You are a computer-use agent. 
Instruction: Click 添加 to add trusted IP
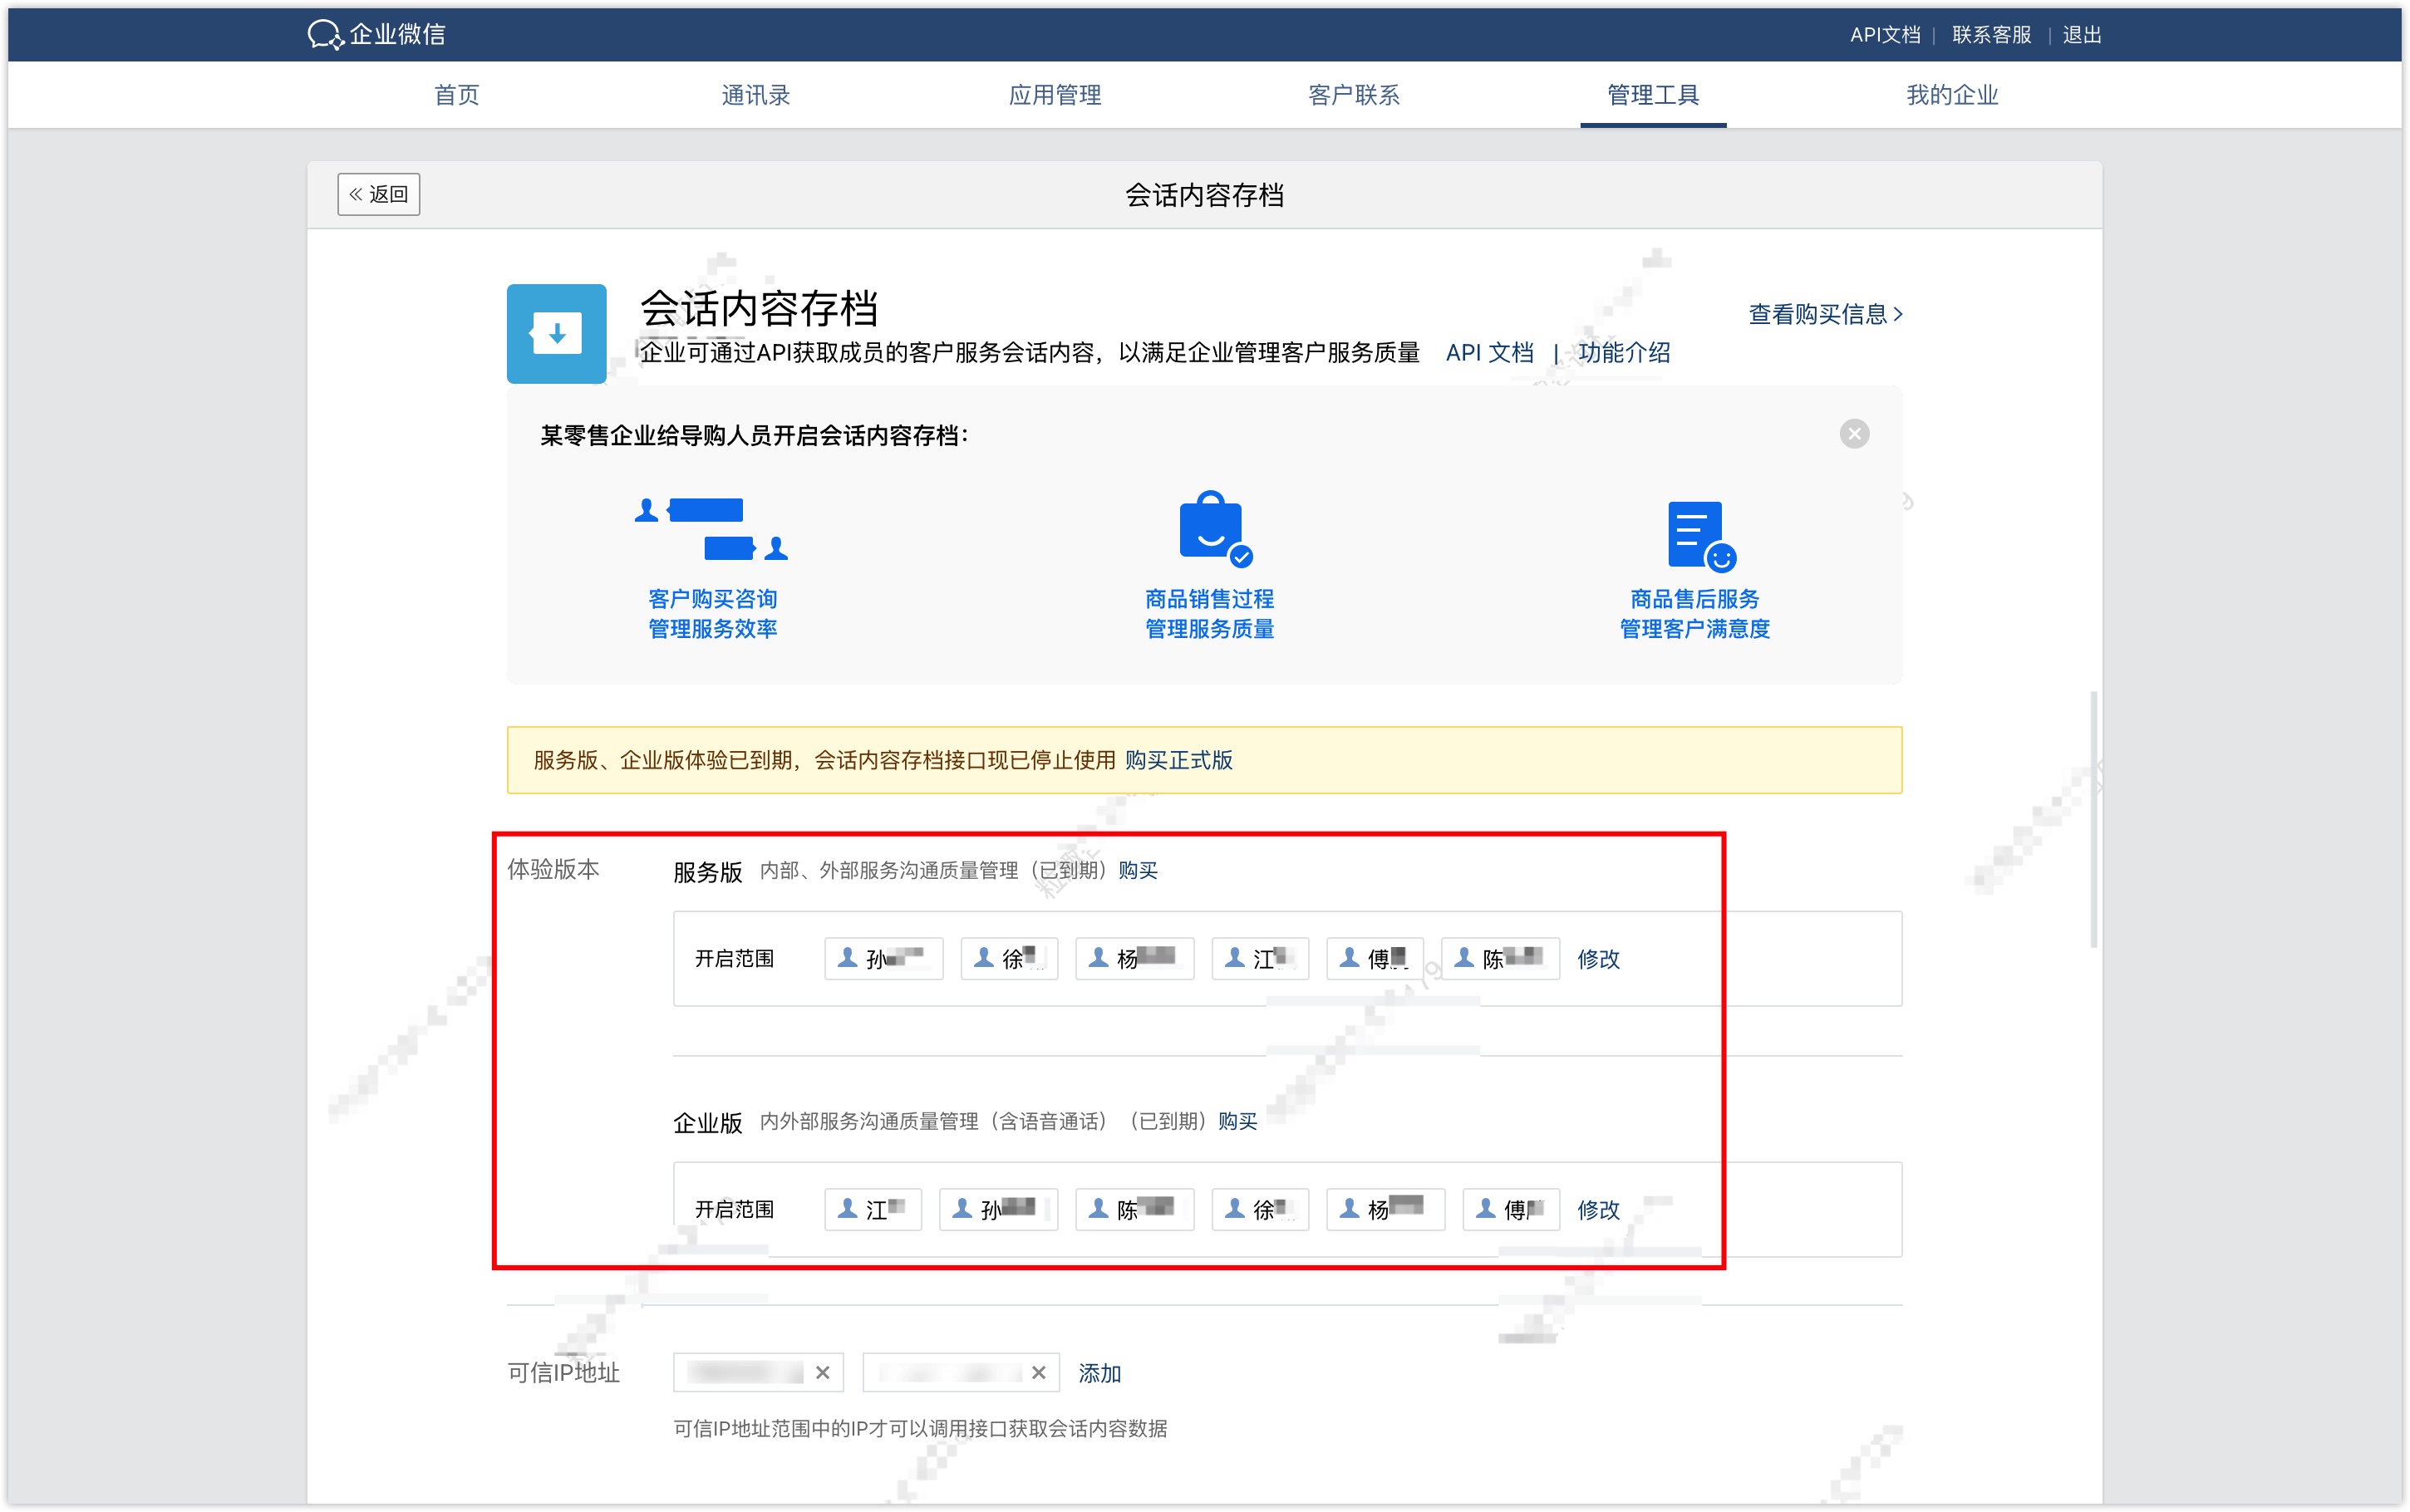coord(1099,1373)
